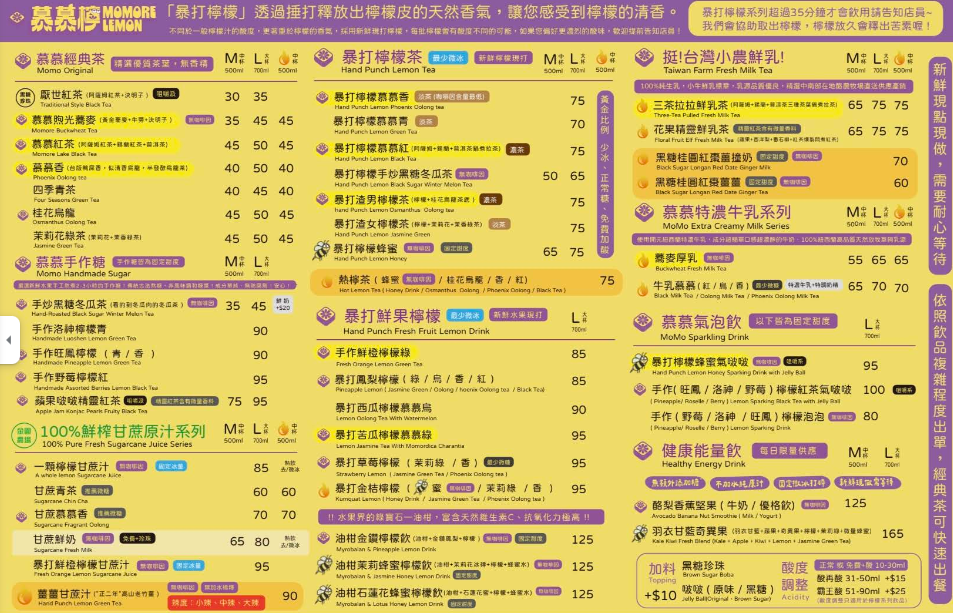953x613 pixels.
Task: Click the 以下皆為固定甜度 tag beside 慕慕氣泡飲
Action: point(793,321)
